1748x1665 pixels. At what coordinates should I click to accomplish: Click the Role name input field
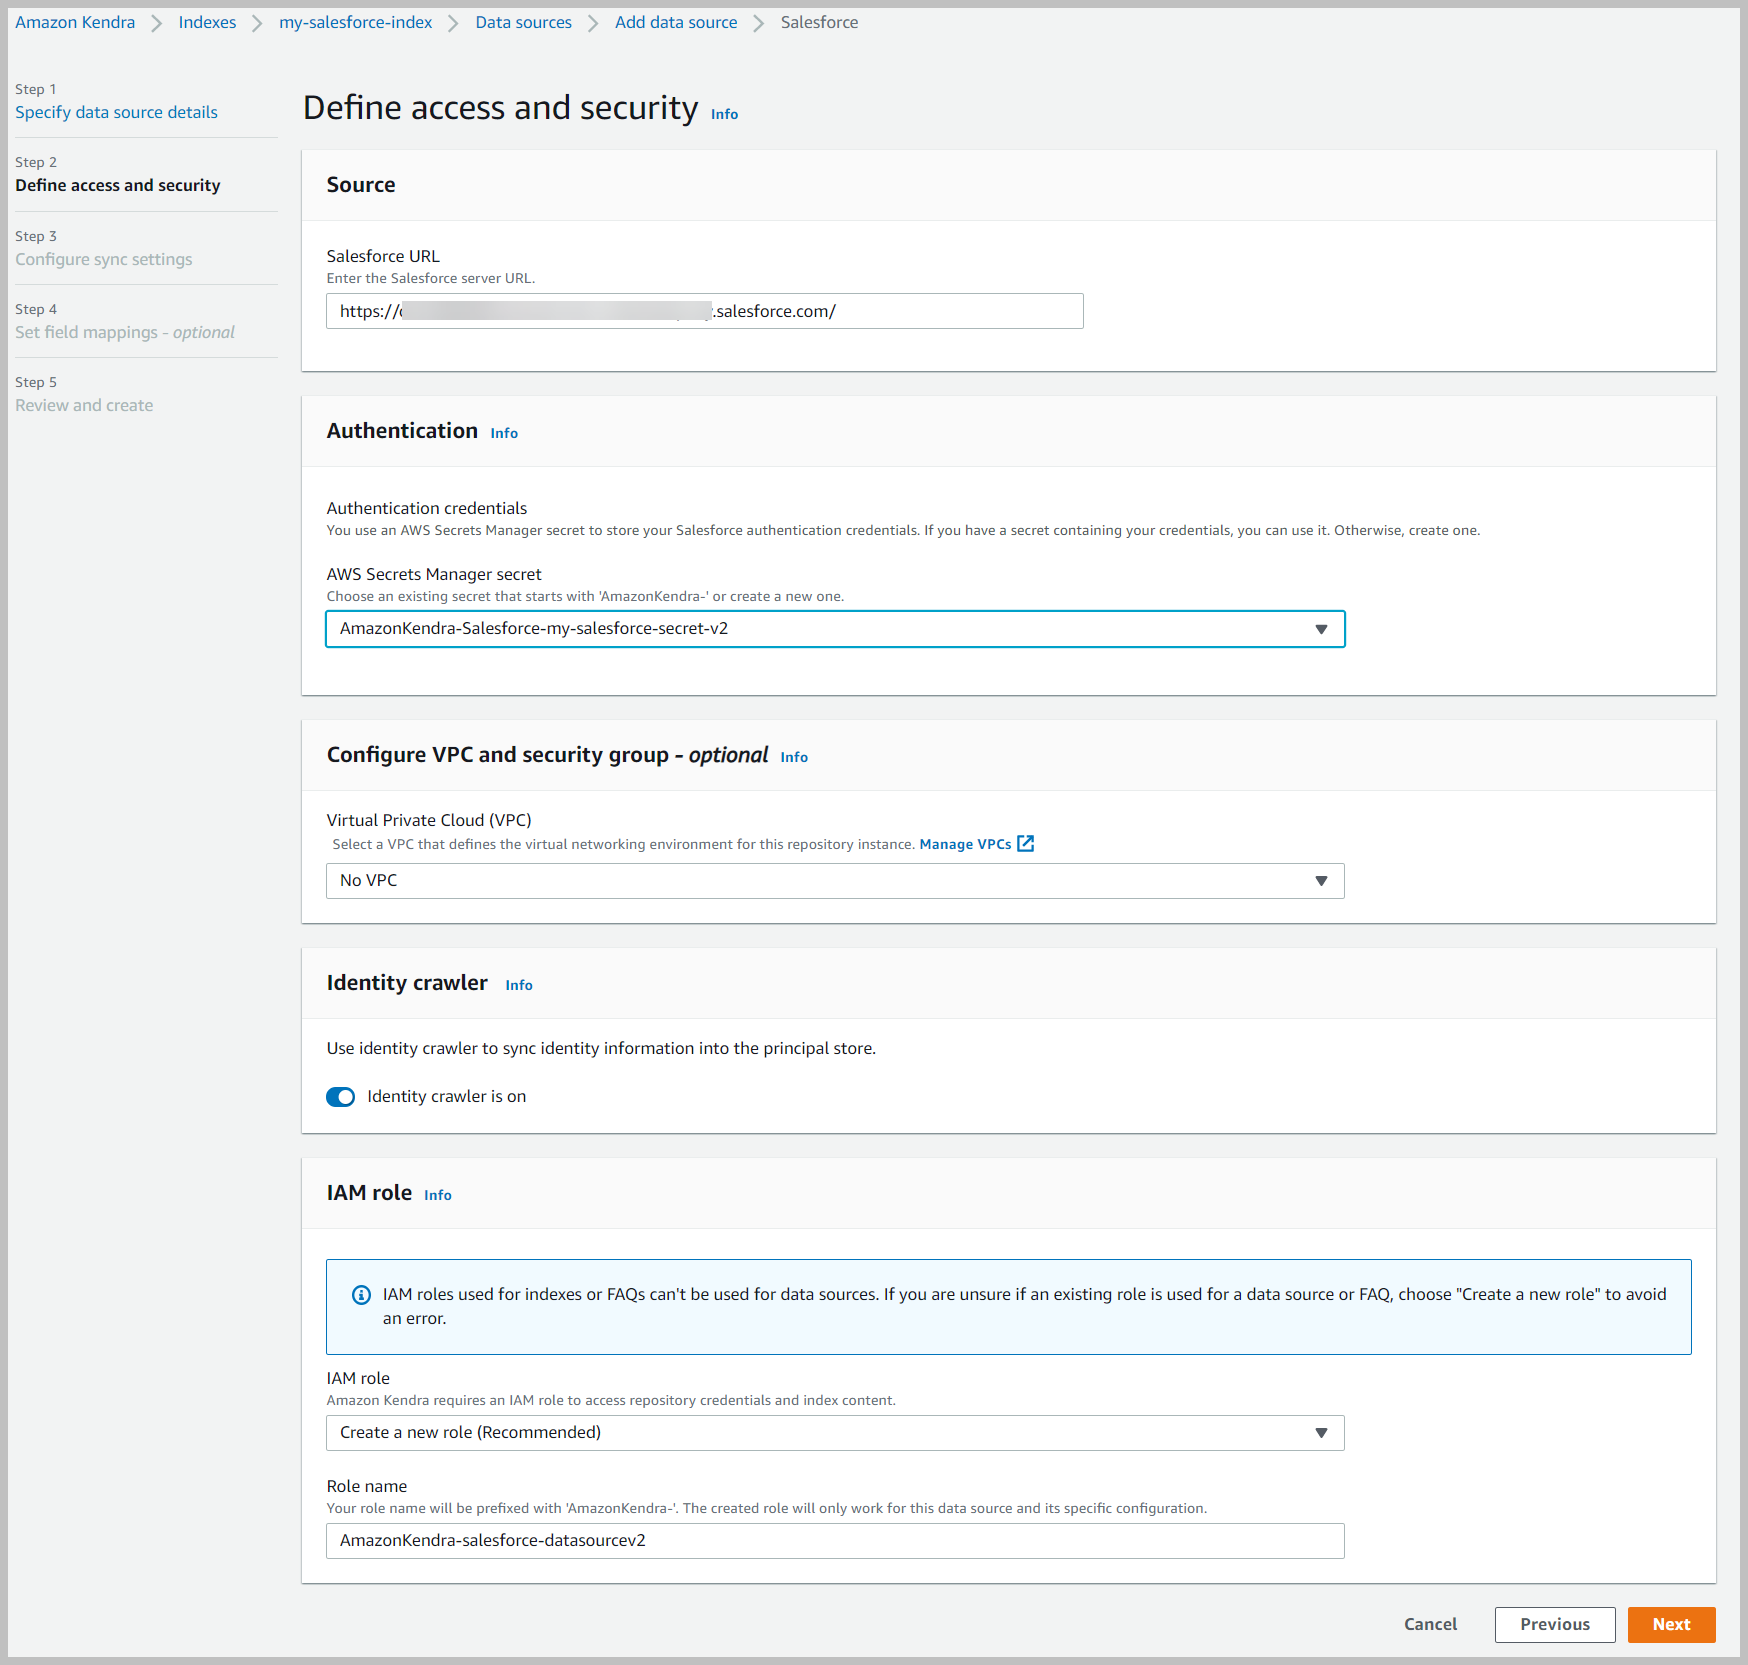click(835, 1541)
